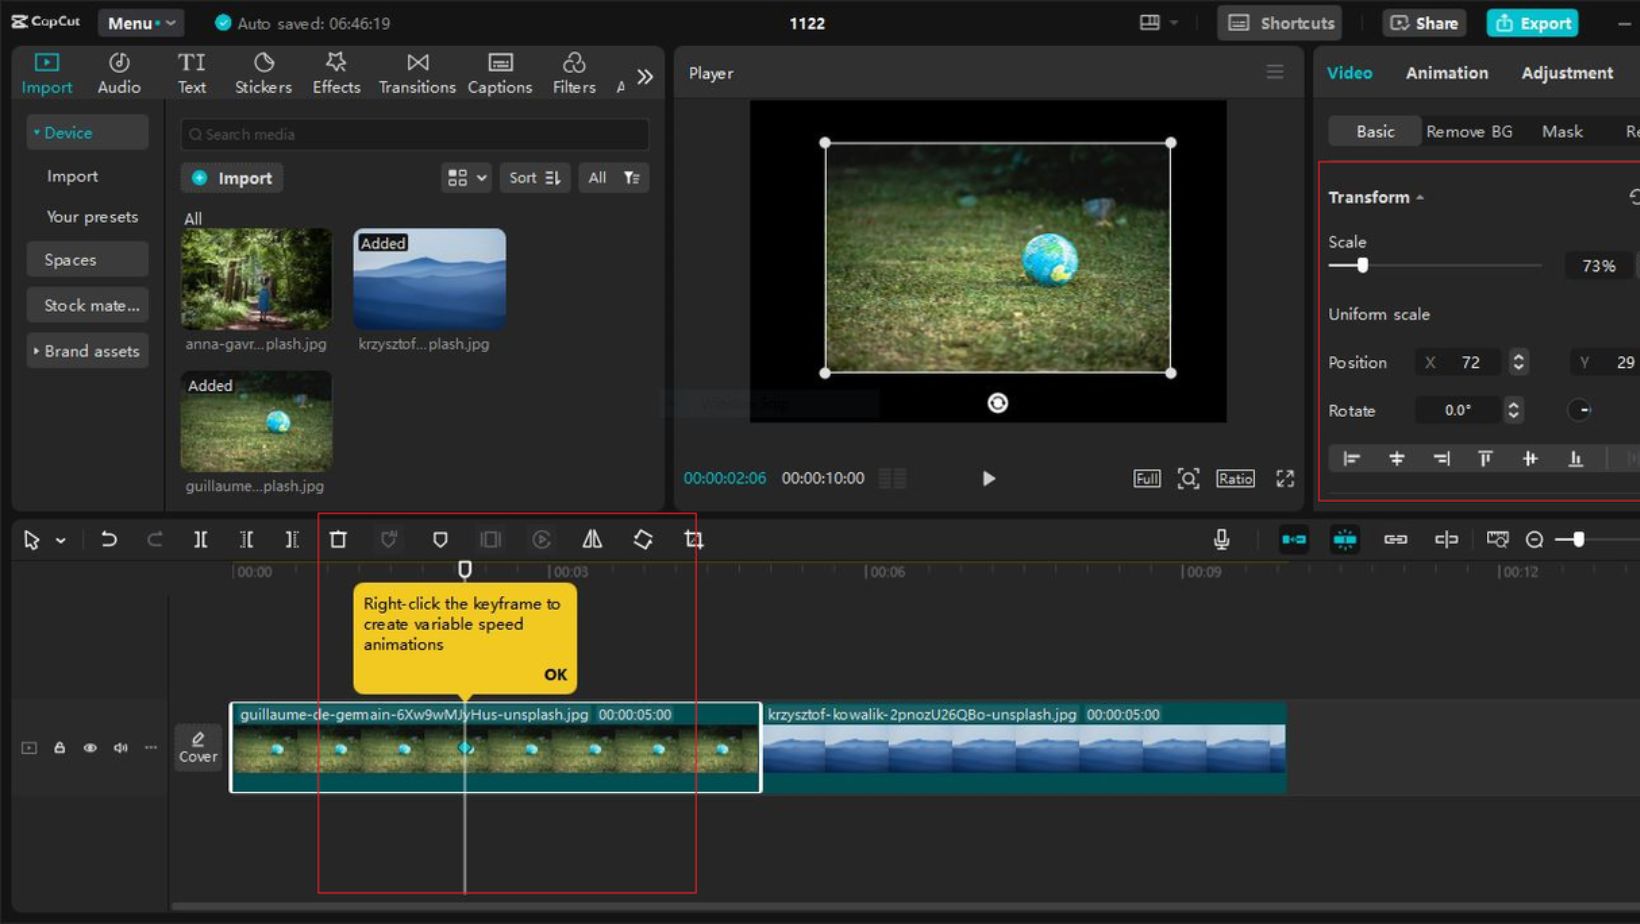Image resolution: width=1640 pixels, height=924 pixels.
Task: Record voiceover with microphone
Action: 1221,540
